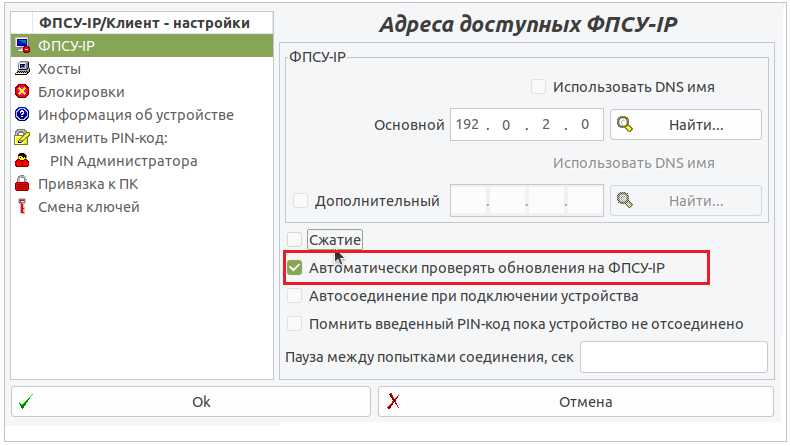Toggle Помнить введенный PIN-код checkbox
Image resolution: width=790 pixels, height=446 pixels.
click(x=295, y=324)
